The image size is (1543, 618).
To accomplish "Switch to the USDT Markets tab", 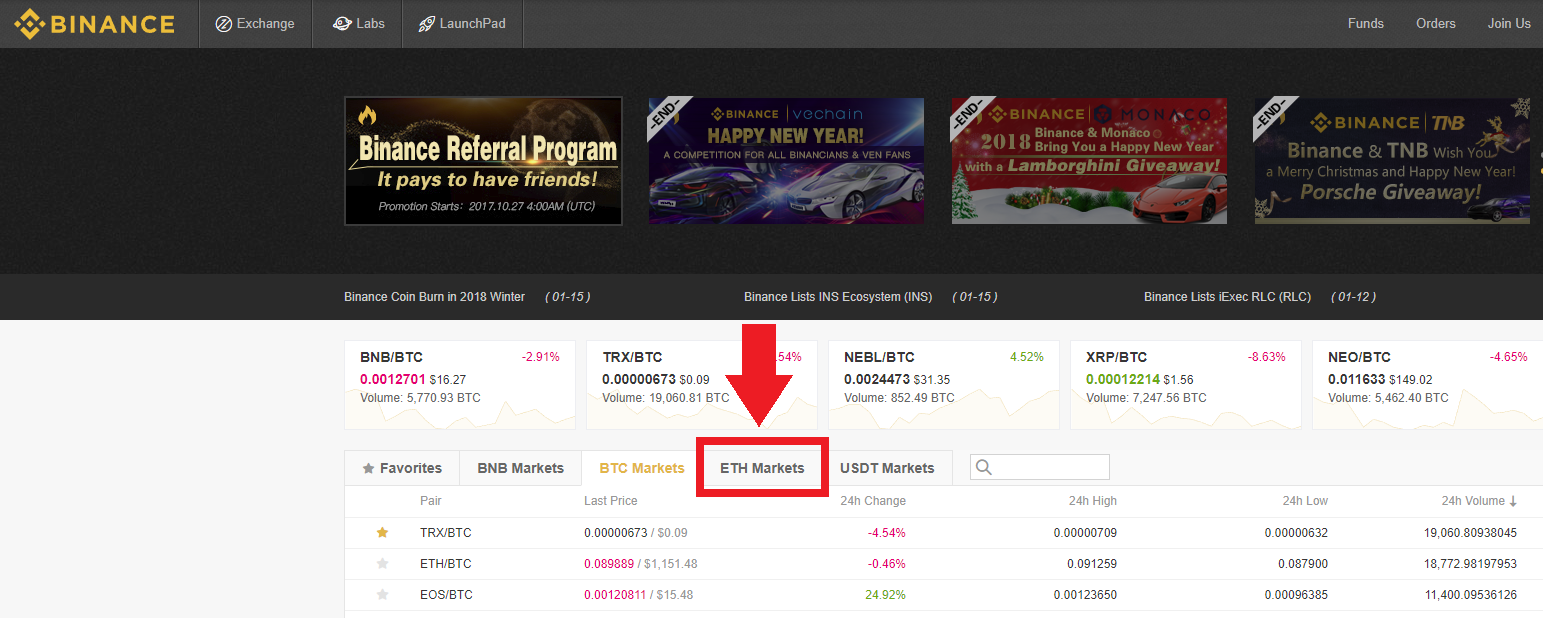I will [887, 468].
